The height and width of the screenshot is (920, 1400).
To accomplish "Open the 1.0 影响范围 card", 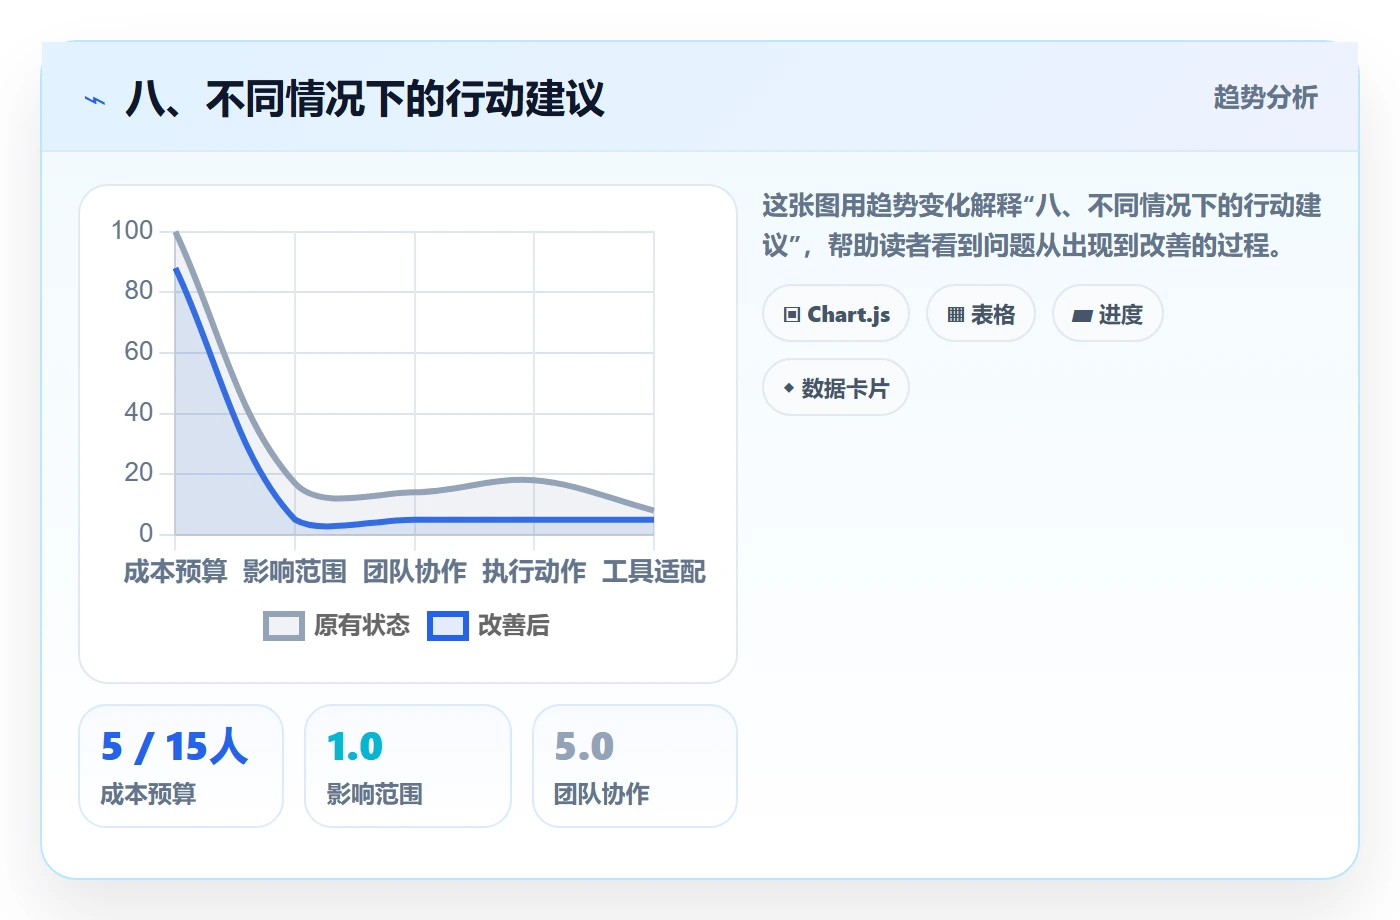I will pyautogui.click(x=408, y=766).
